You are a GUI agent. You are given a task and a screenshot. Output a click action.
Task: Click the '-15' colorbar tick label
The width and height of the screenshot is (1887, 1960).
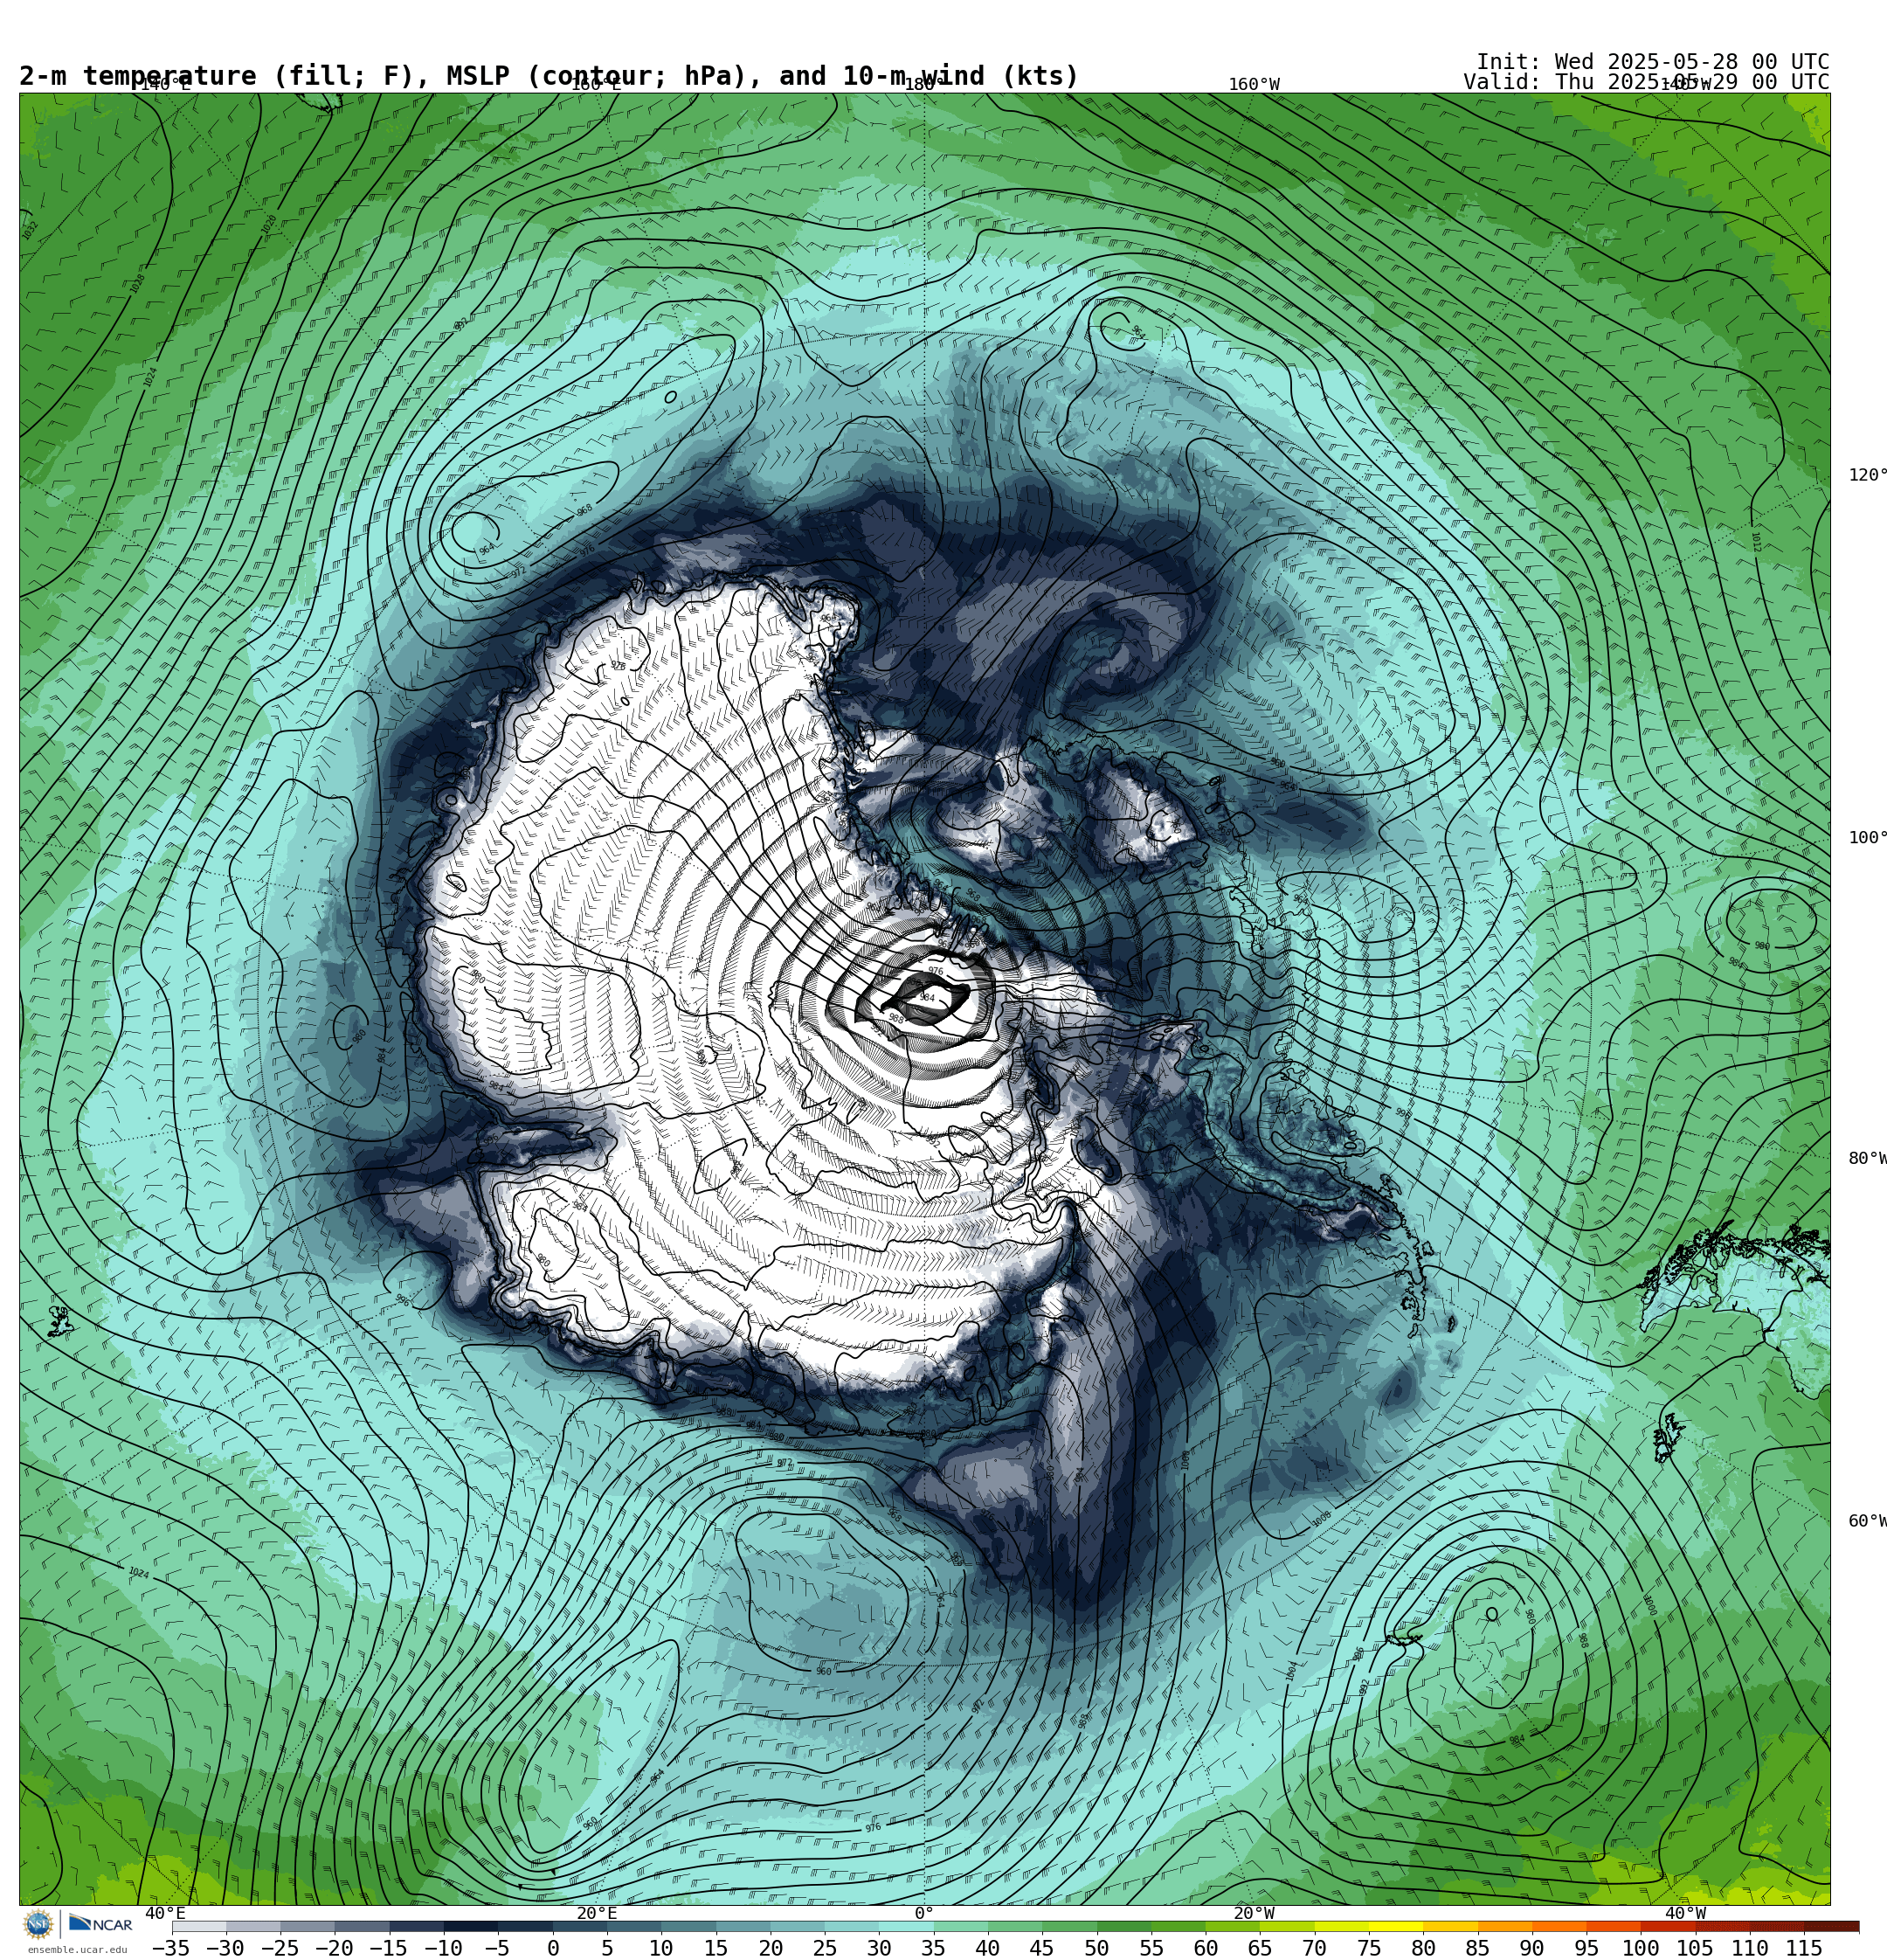point(388,1948)
